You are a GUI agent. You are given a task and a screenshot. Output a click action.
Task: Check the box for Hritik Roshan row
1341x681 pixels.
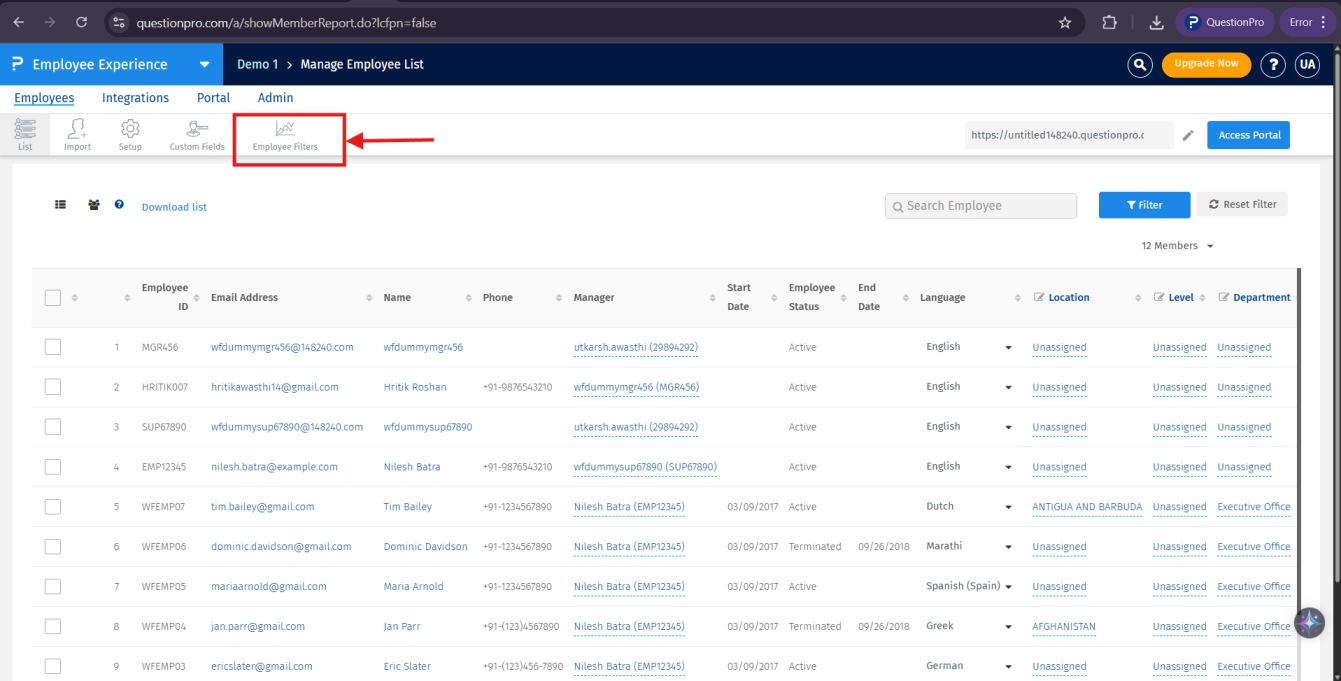pos(53,387)
